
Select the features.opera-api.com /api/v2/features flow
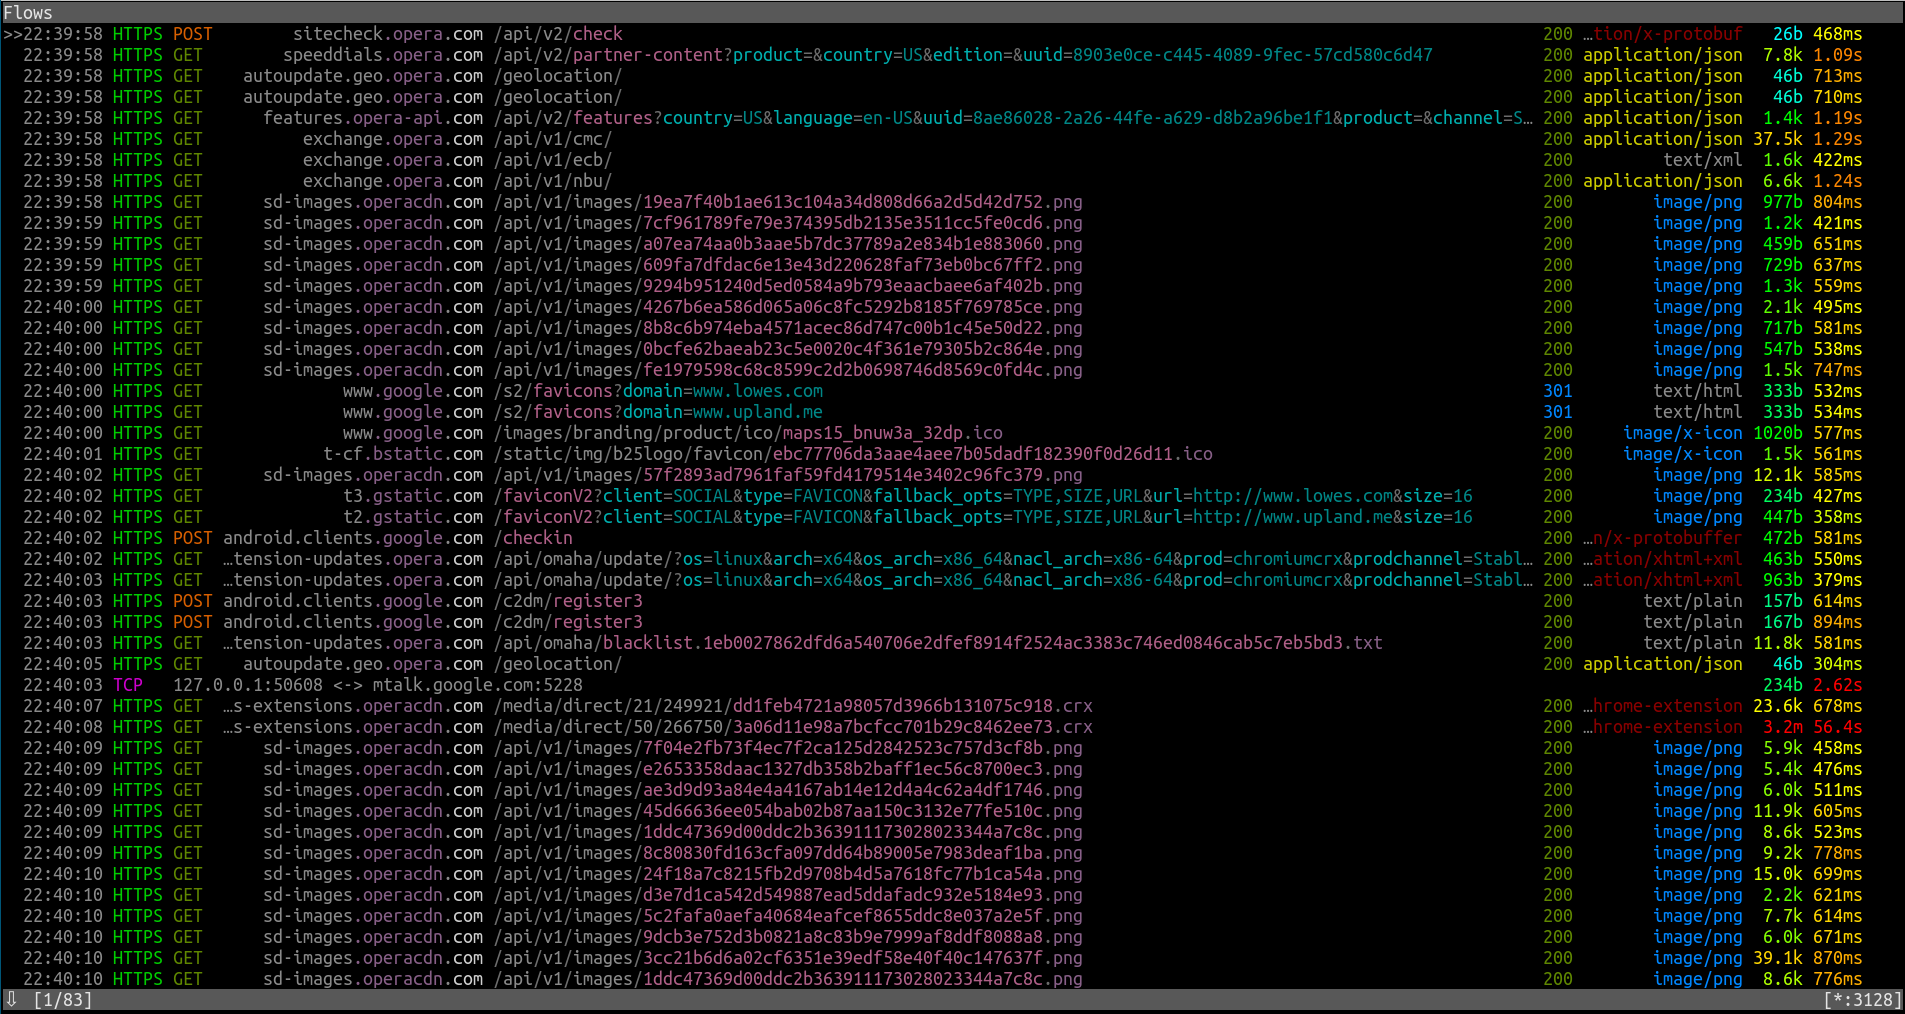point(952,118)
